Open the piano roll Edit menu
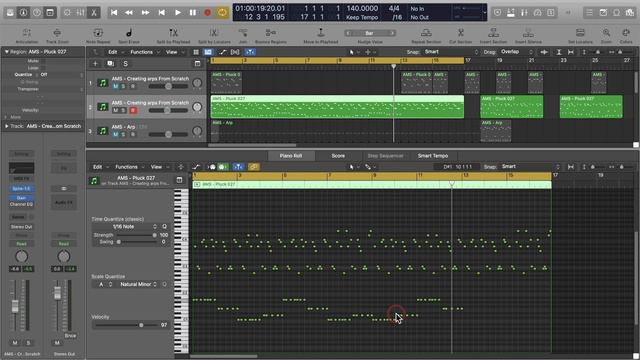The width and height of the screenshot is (640, 360). click(100, 167)
